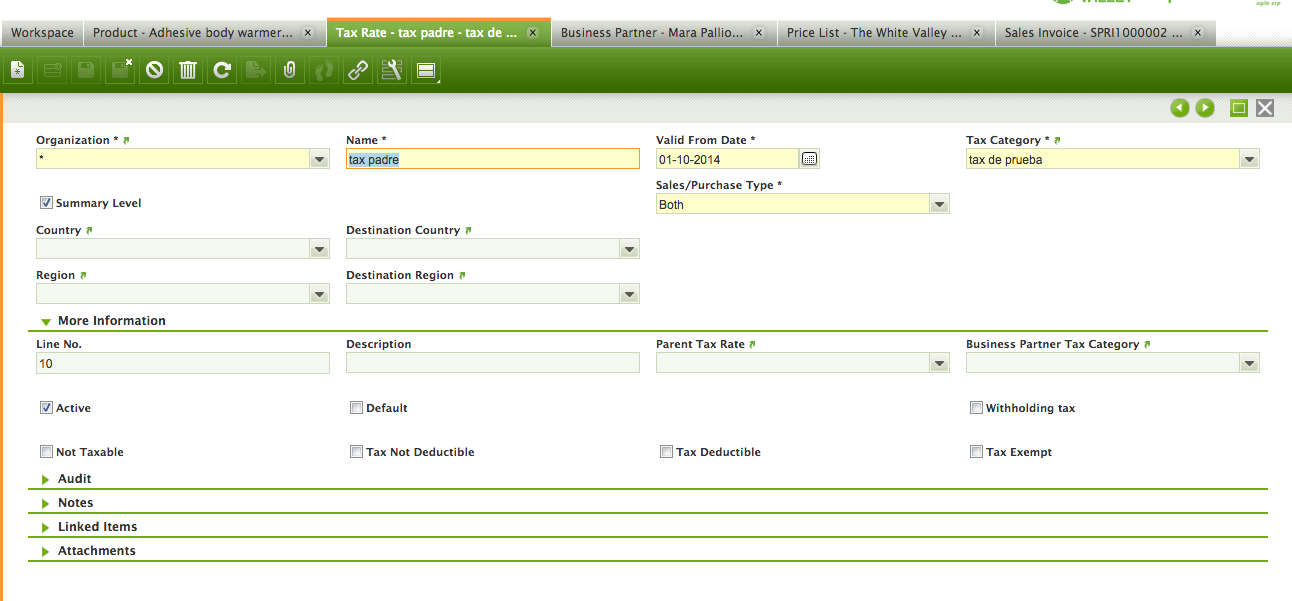
Task: Check the Not Taxable checkbox
Action: 46,452
